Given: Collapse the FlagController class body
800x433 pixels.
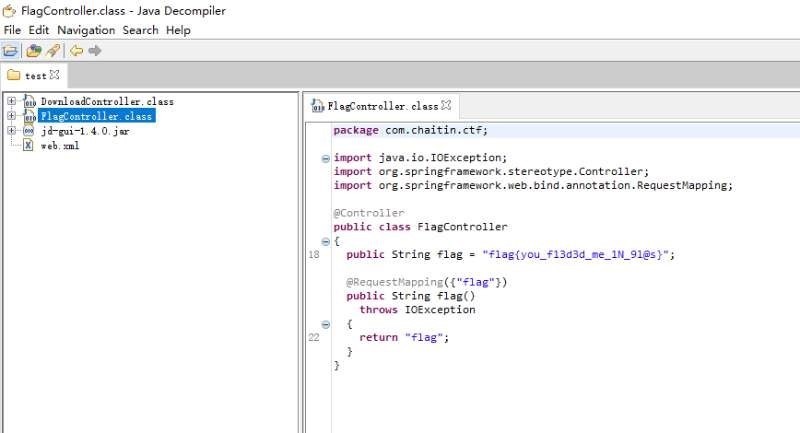Looking at the screenshot, I should (x=325, y=241).
